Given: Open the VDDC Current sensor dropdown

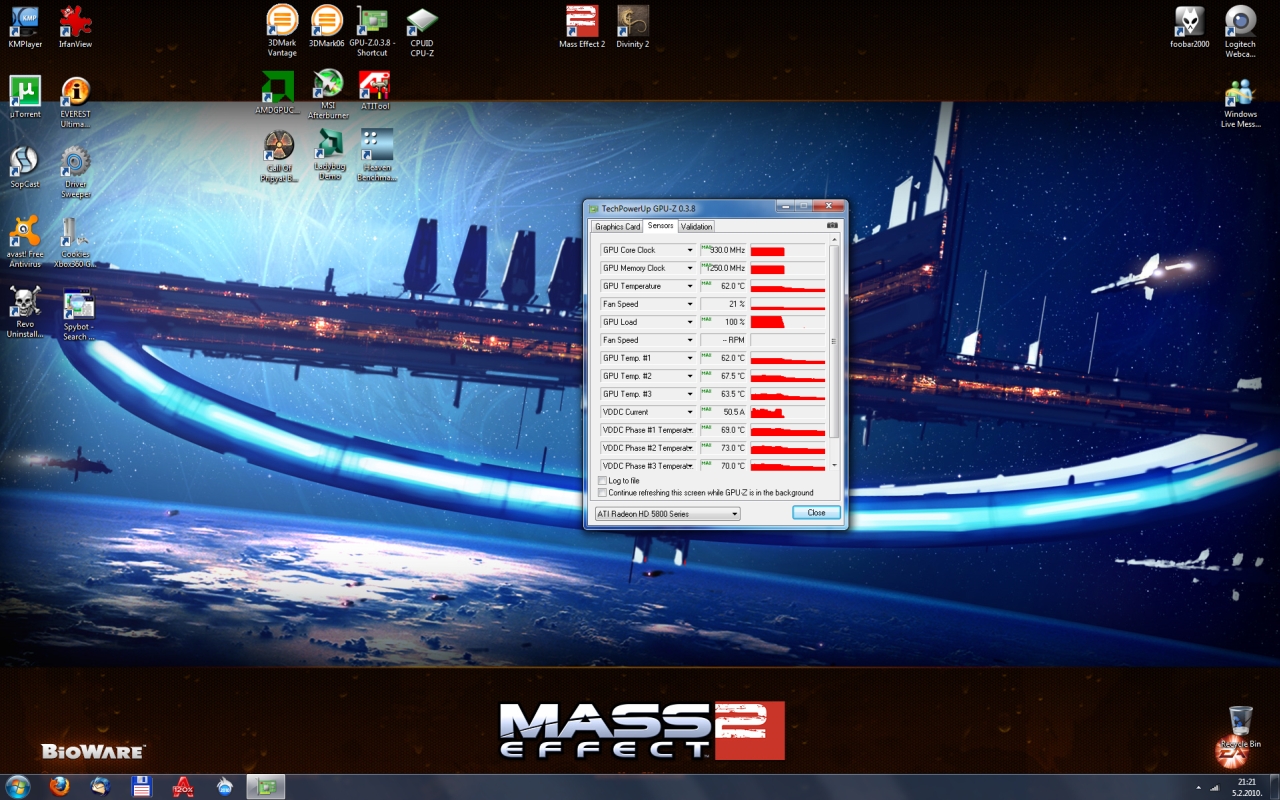Looking at the screenshot, I should (689, 412).
